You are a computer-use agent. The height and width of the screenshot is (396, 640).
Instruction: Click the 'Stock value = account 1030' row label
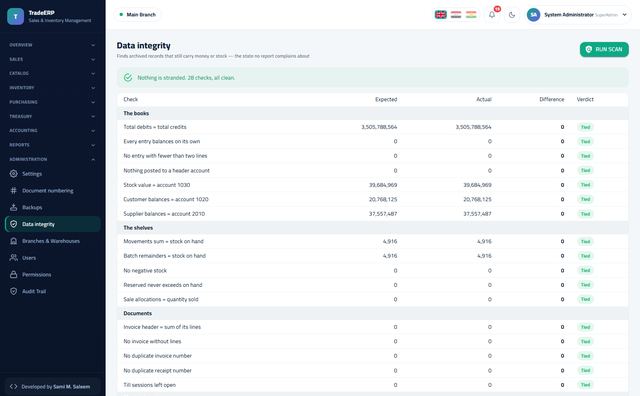[157, 185]
